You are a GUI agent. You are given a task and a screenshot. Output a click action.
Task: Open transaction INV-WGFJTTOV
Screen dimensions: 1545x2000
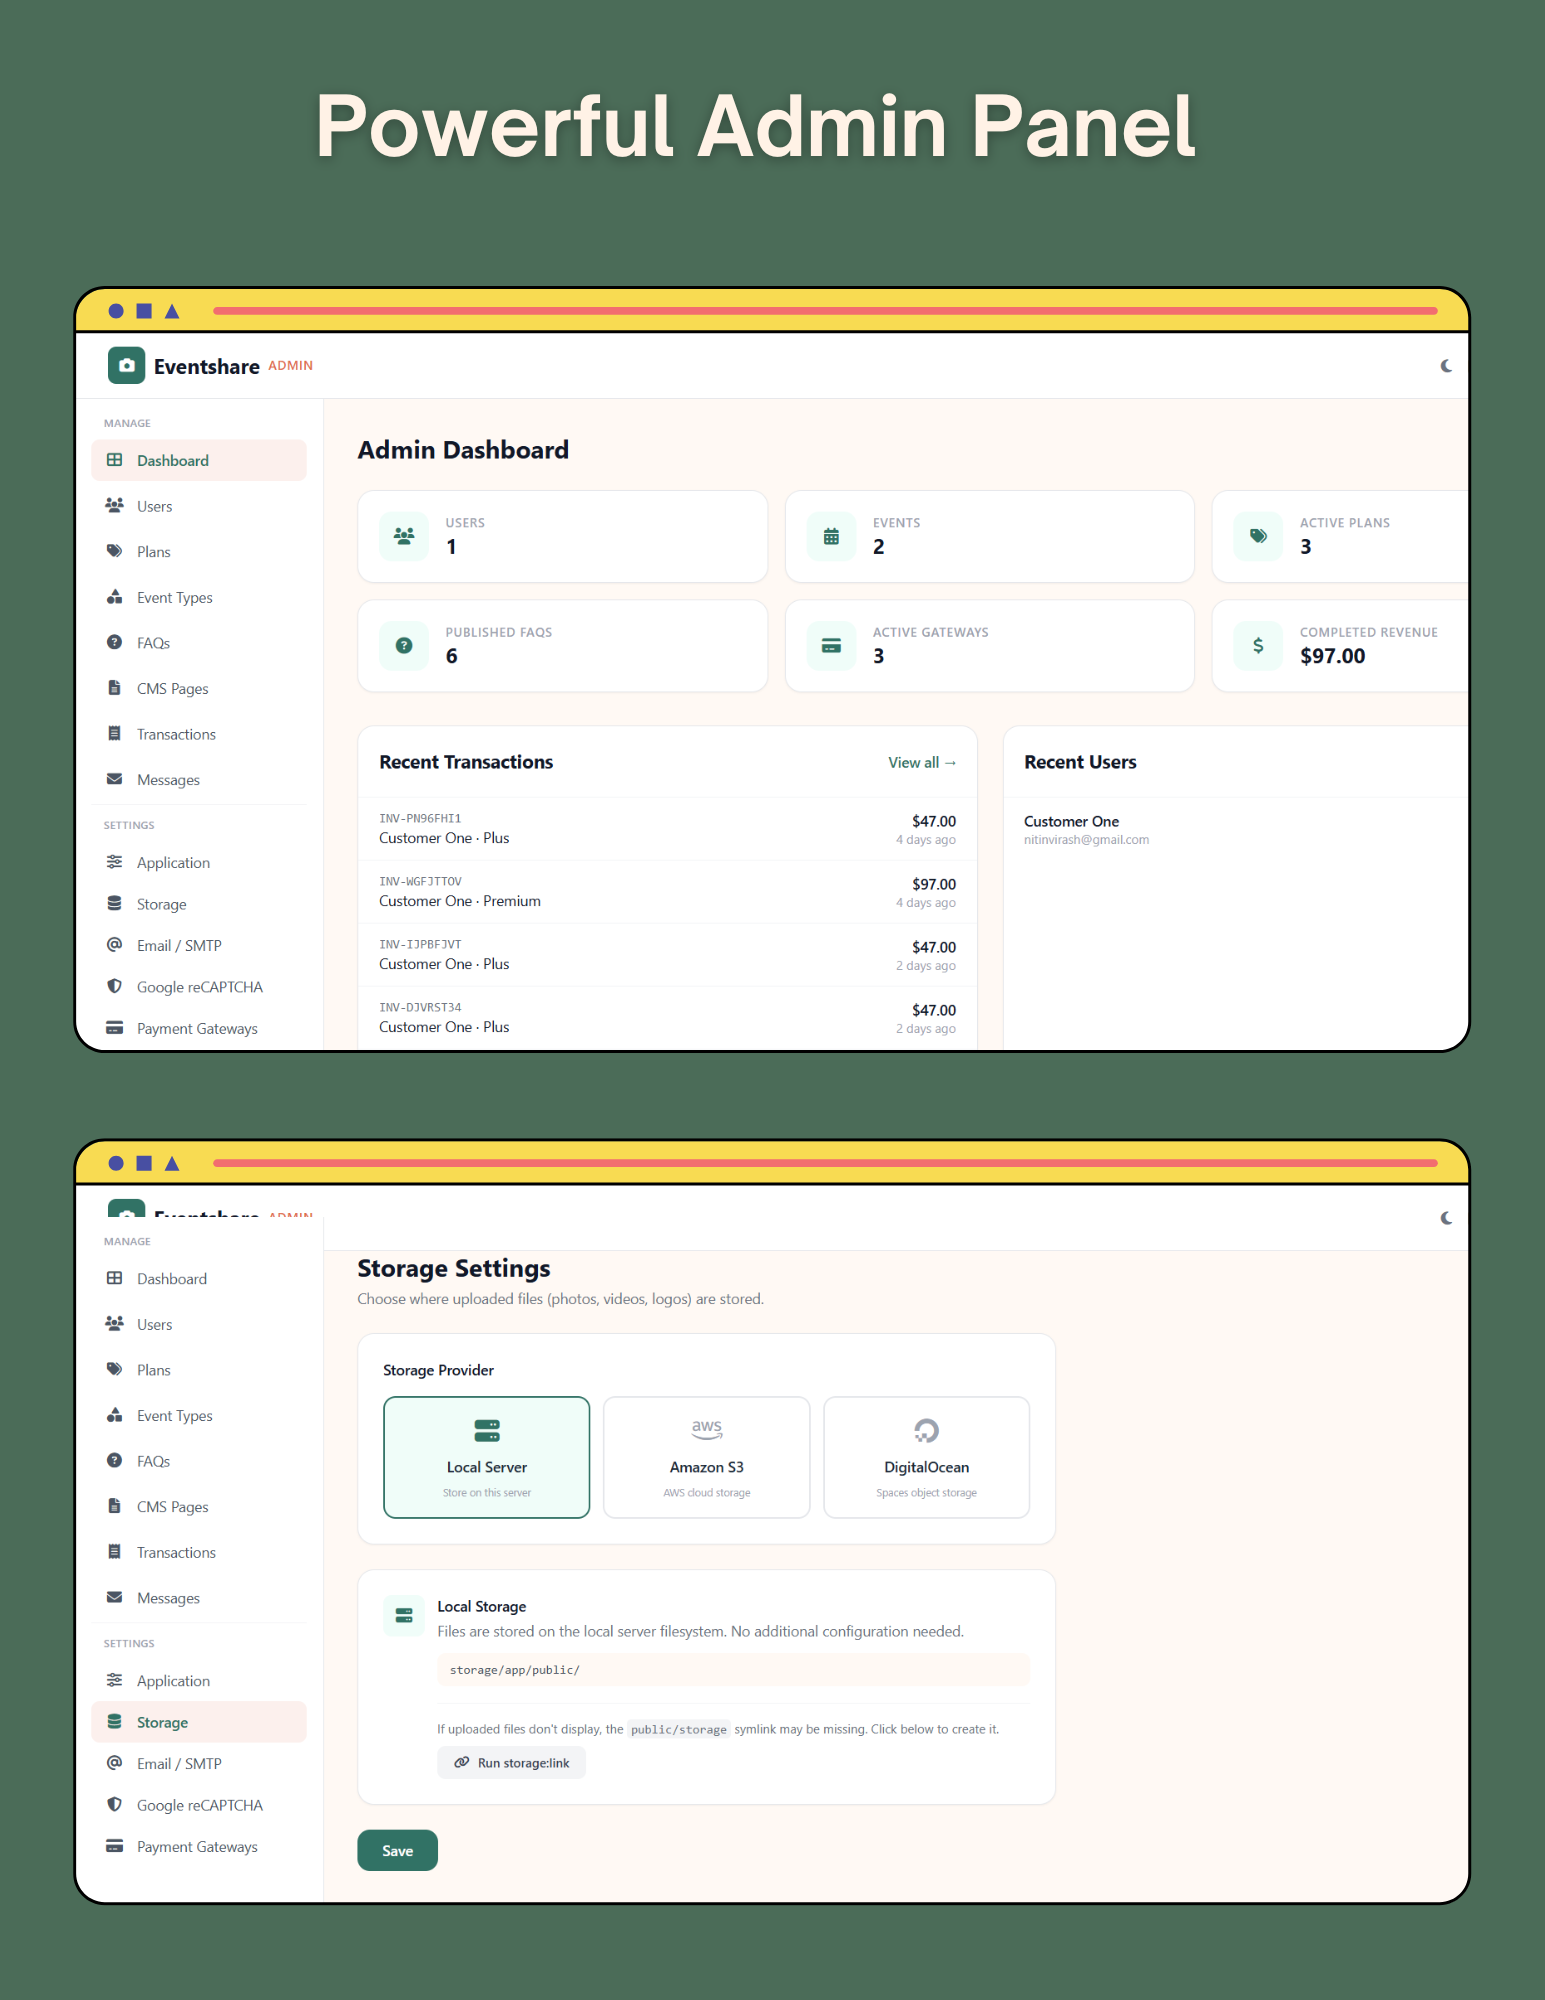tap(667, 892)
